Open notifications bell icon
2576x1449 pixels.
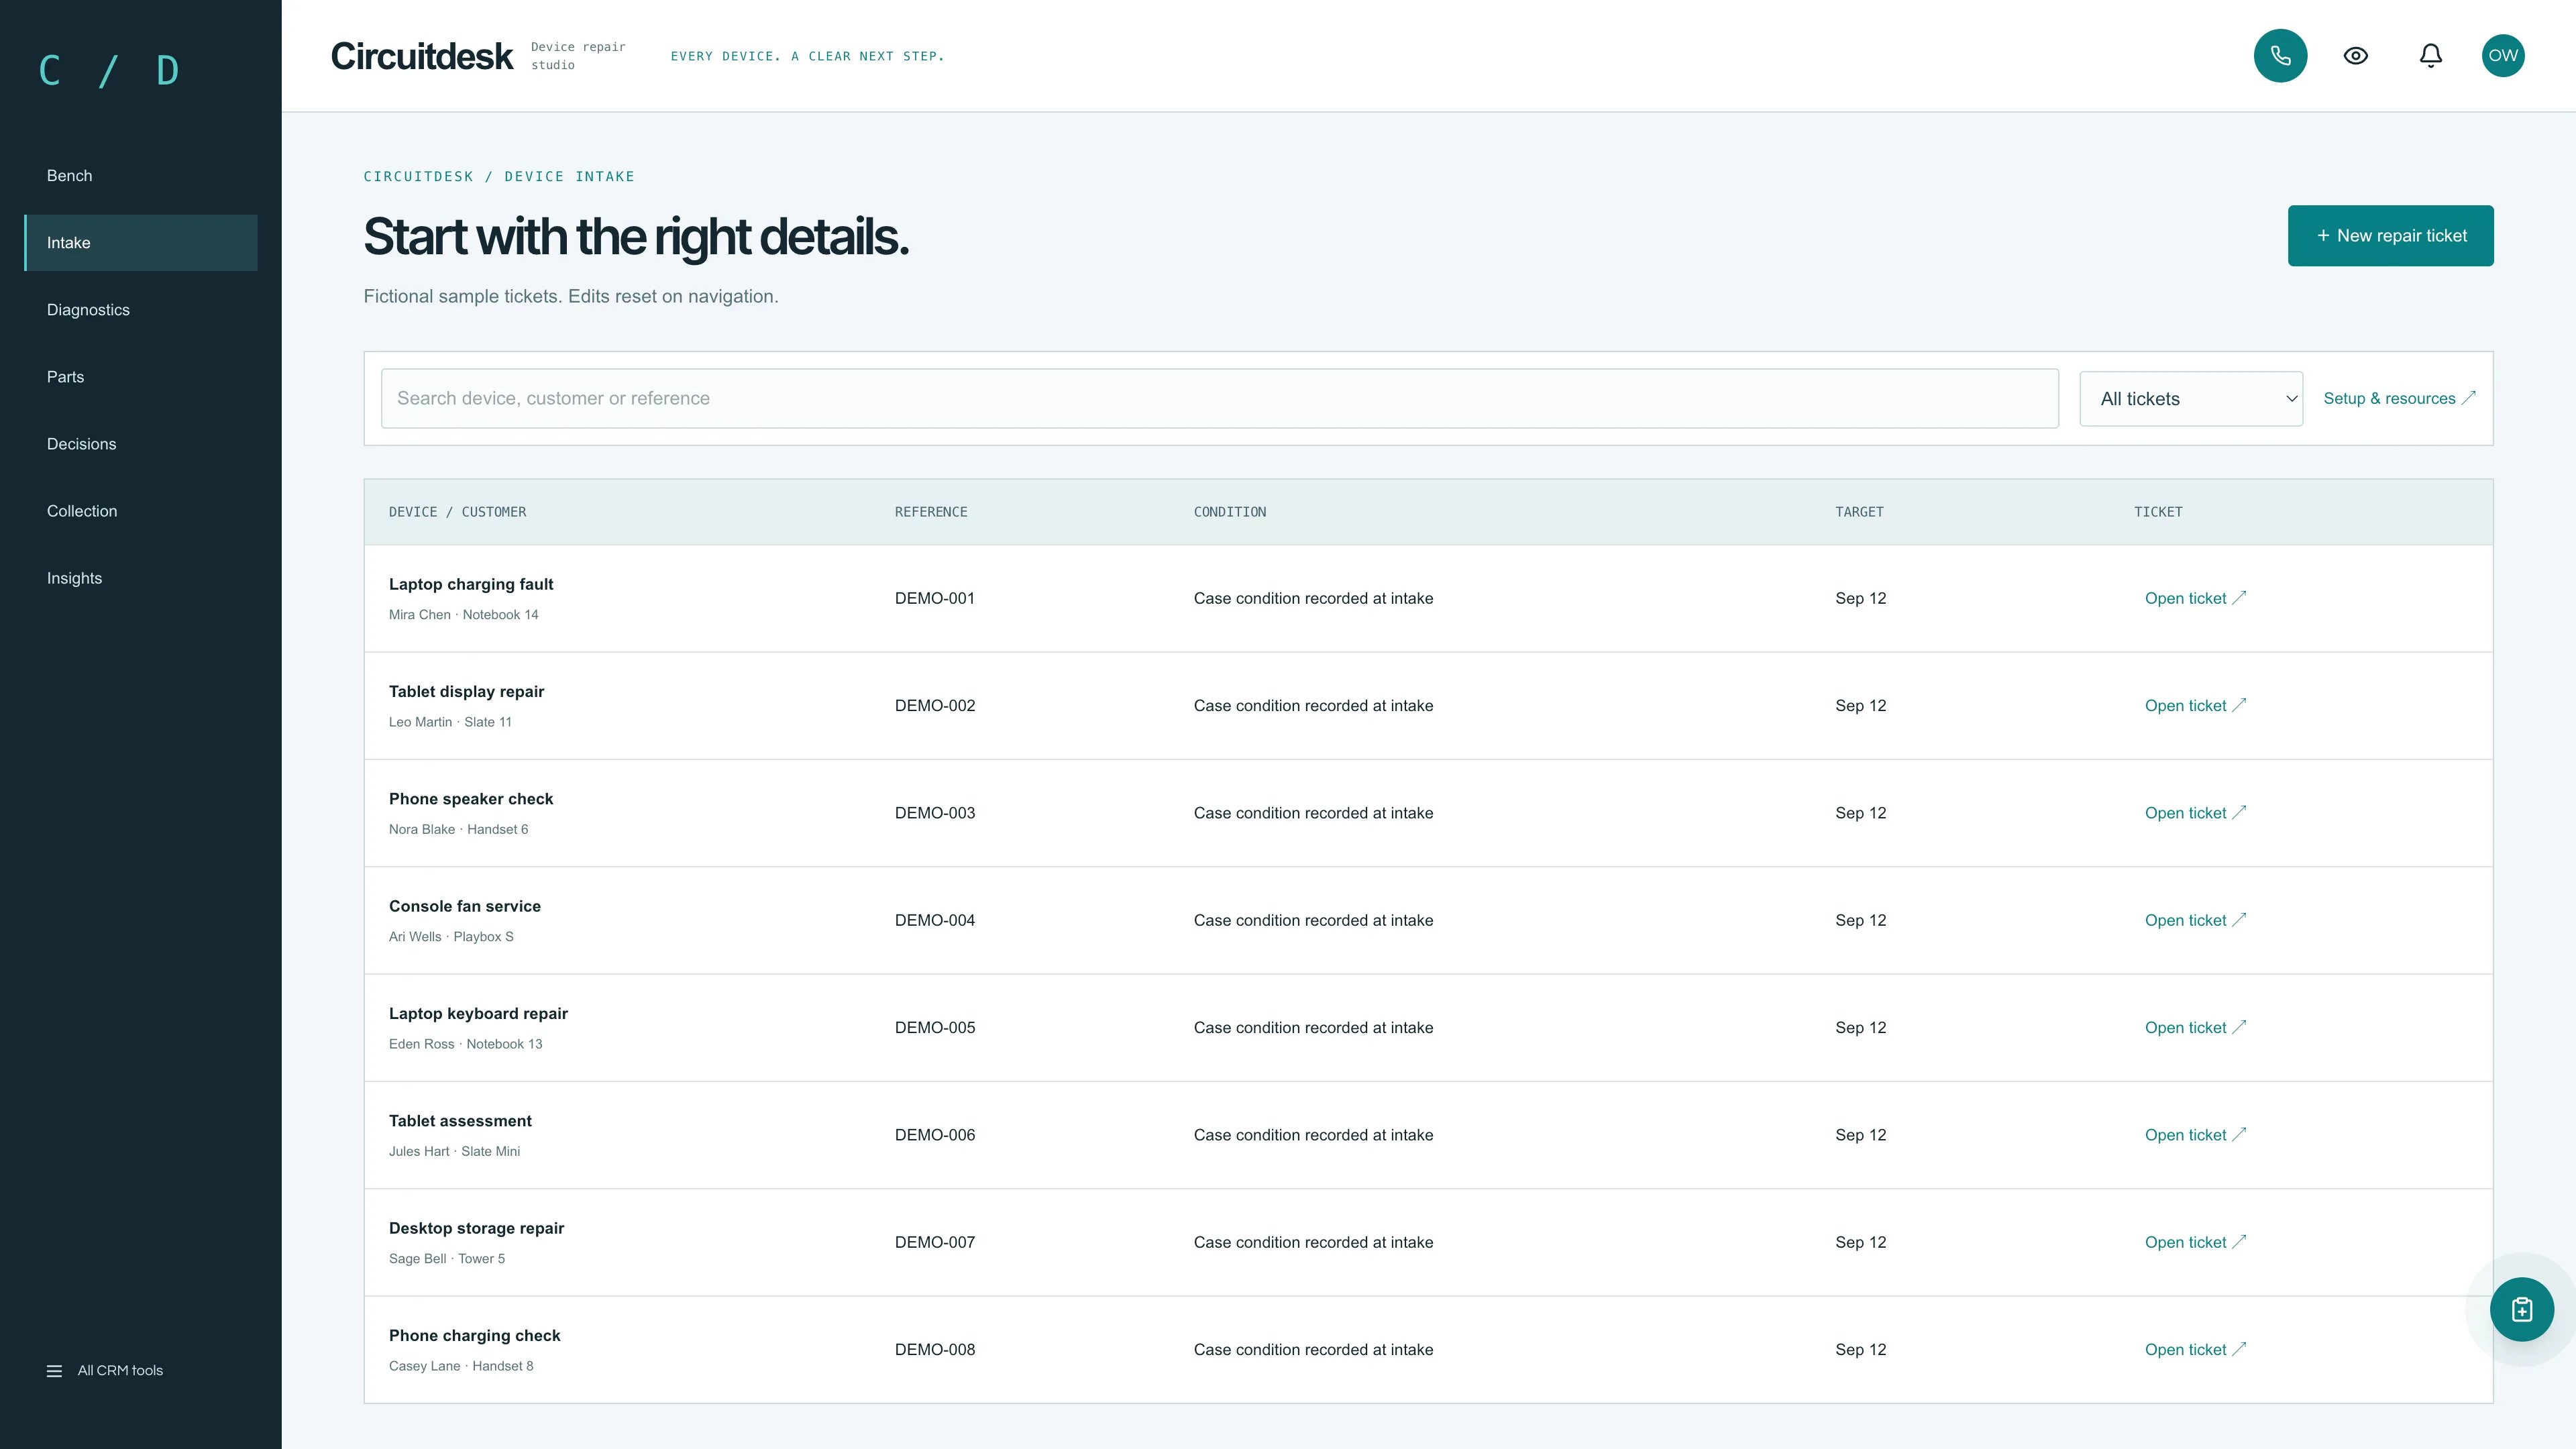(x=2430, y=56)
